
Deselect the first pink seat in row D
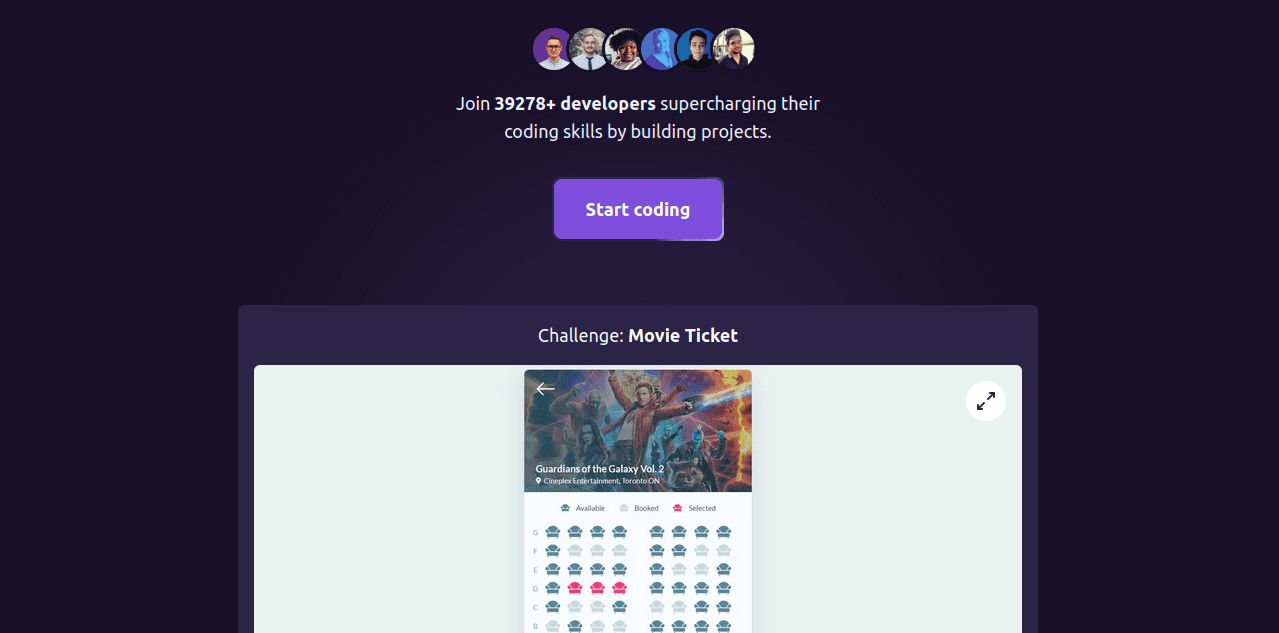[575, 588]
